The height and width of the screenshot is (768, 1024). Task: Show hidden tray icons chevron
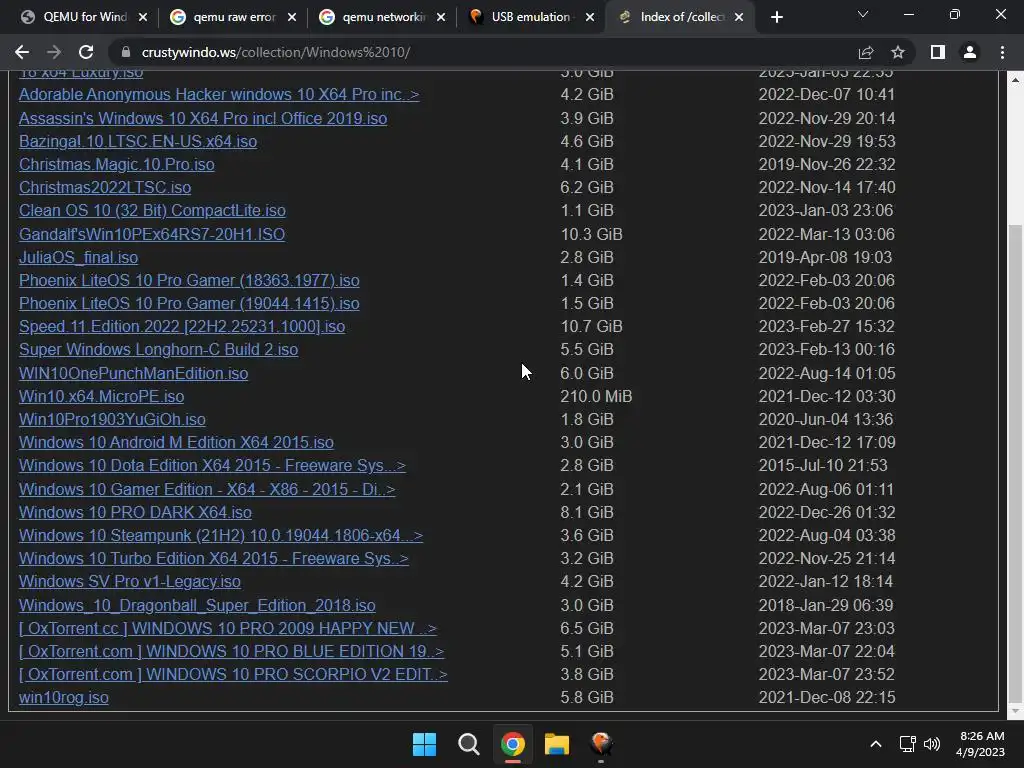point(876,744)
